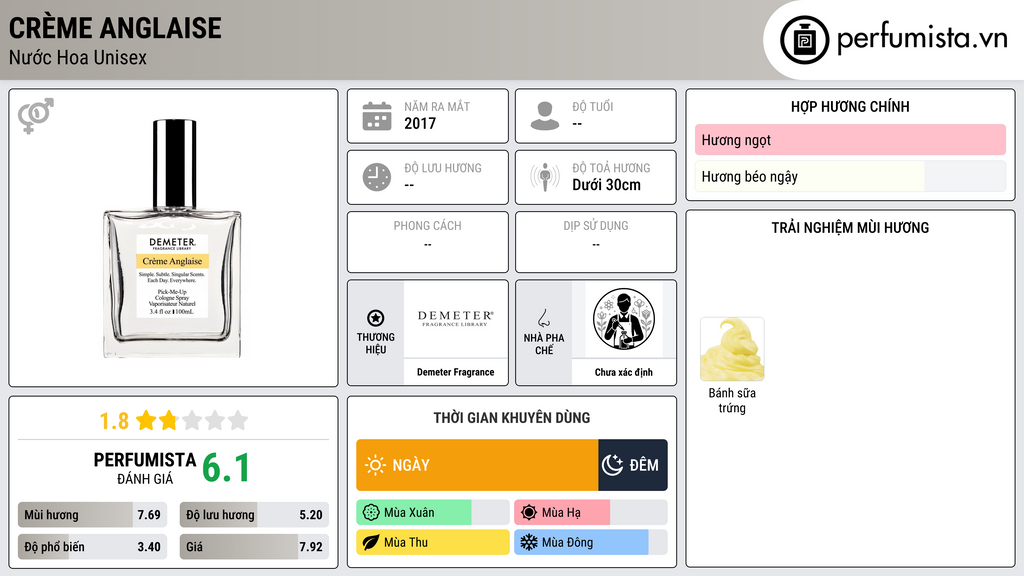
Task: Click the Mùa Xuân season bar
Action: [x=432, y=513]
